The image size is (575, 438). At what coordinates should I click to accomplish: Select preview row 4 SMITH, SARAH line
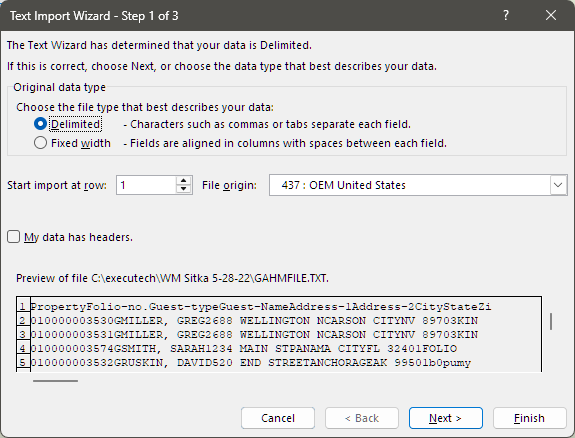[243, 348]
